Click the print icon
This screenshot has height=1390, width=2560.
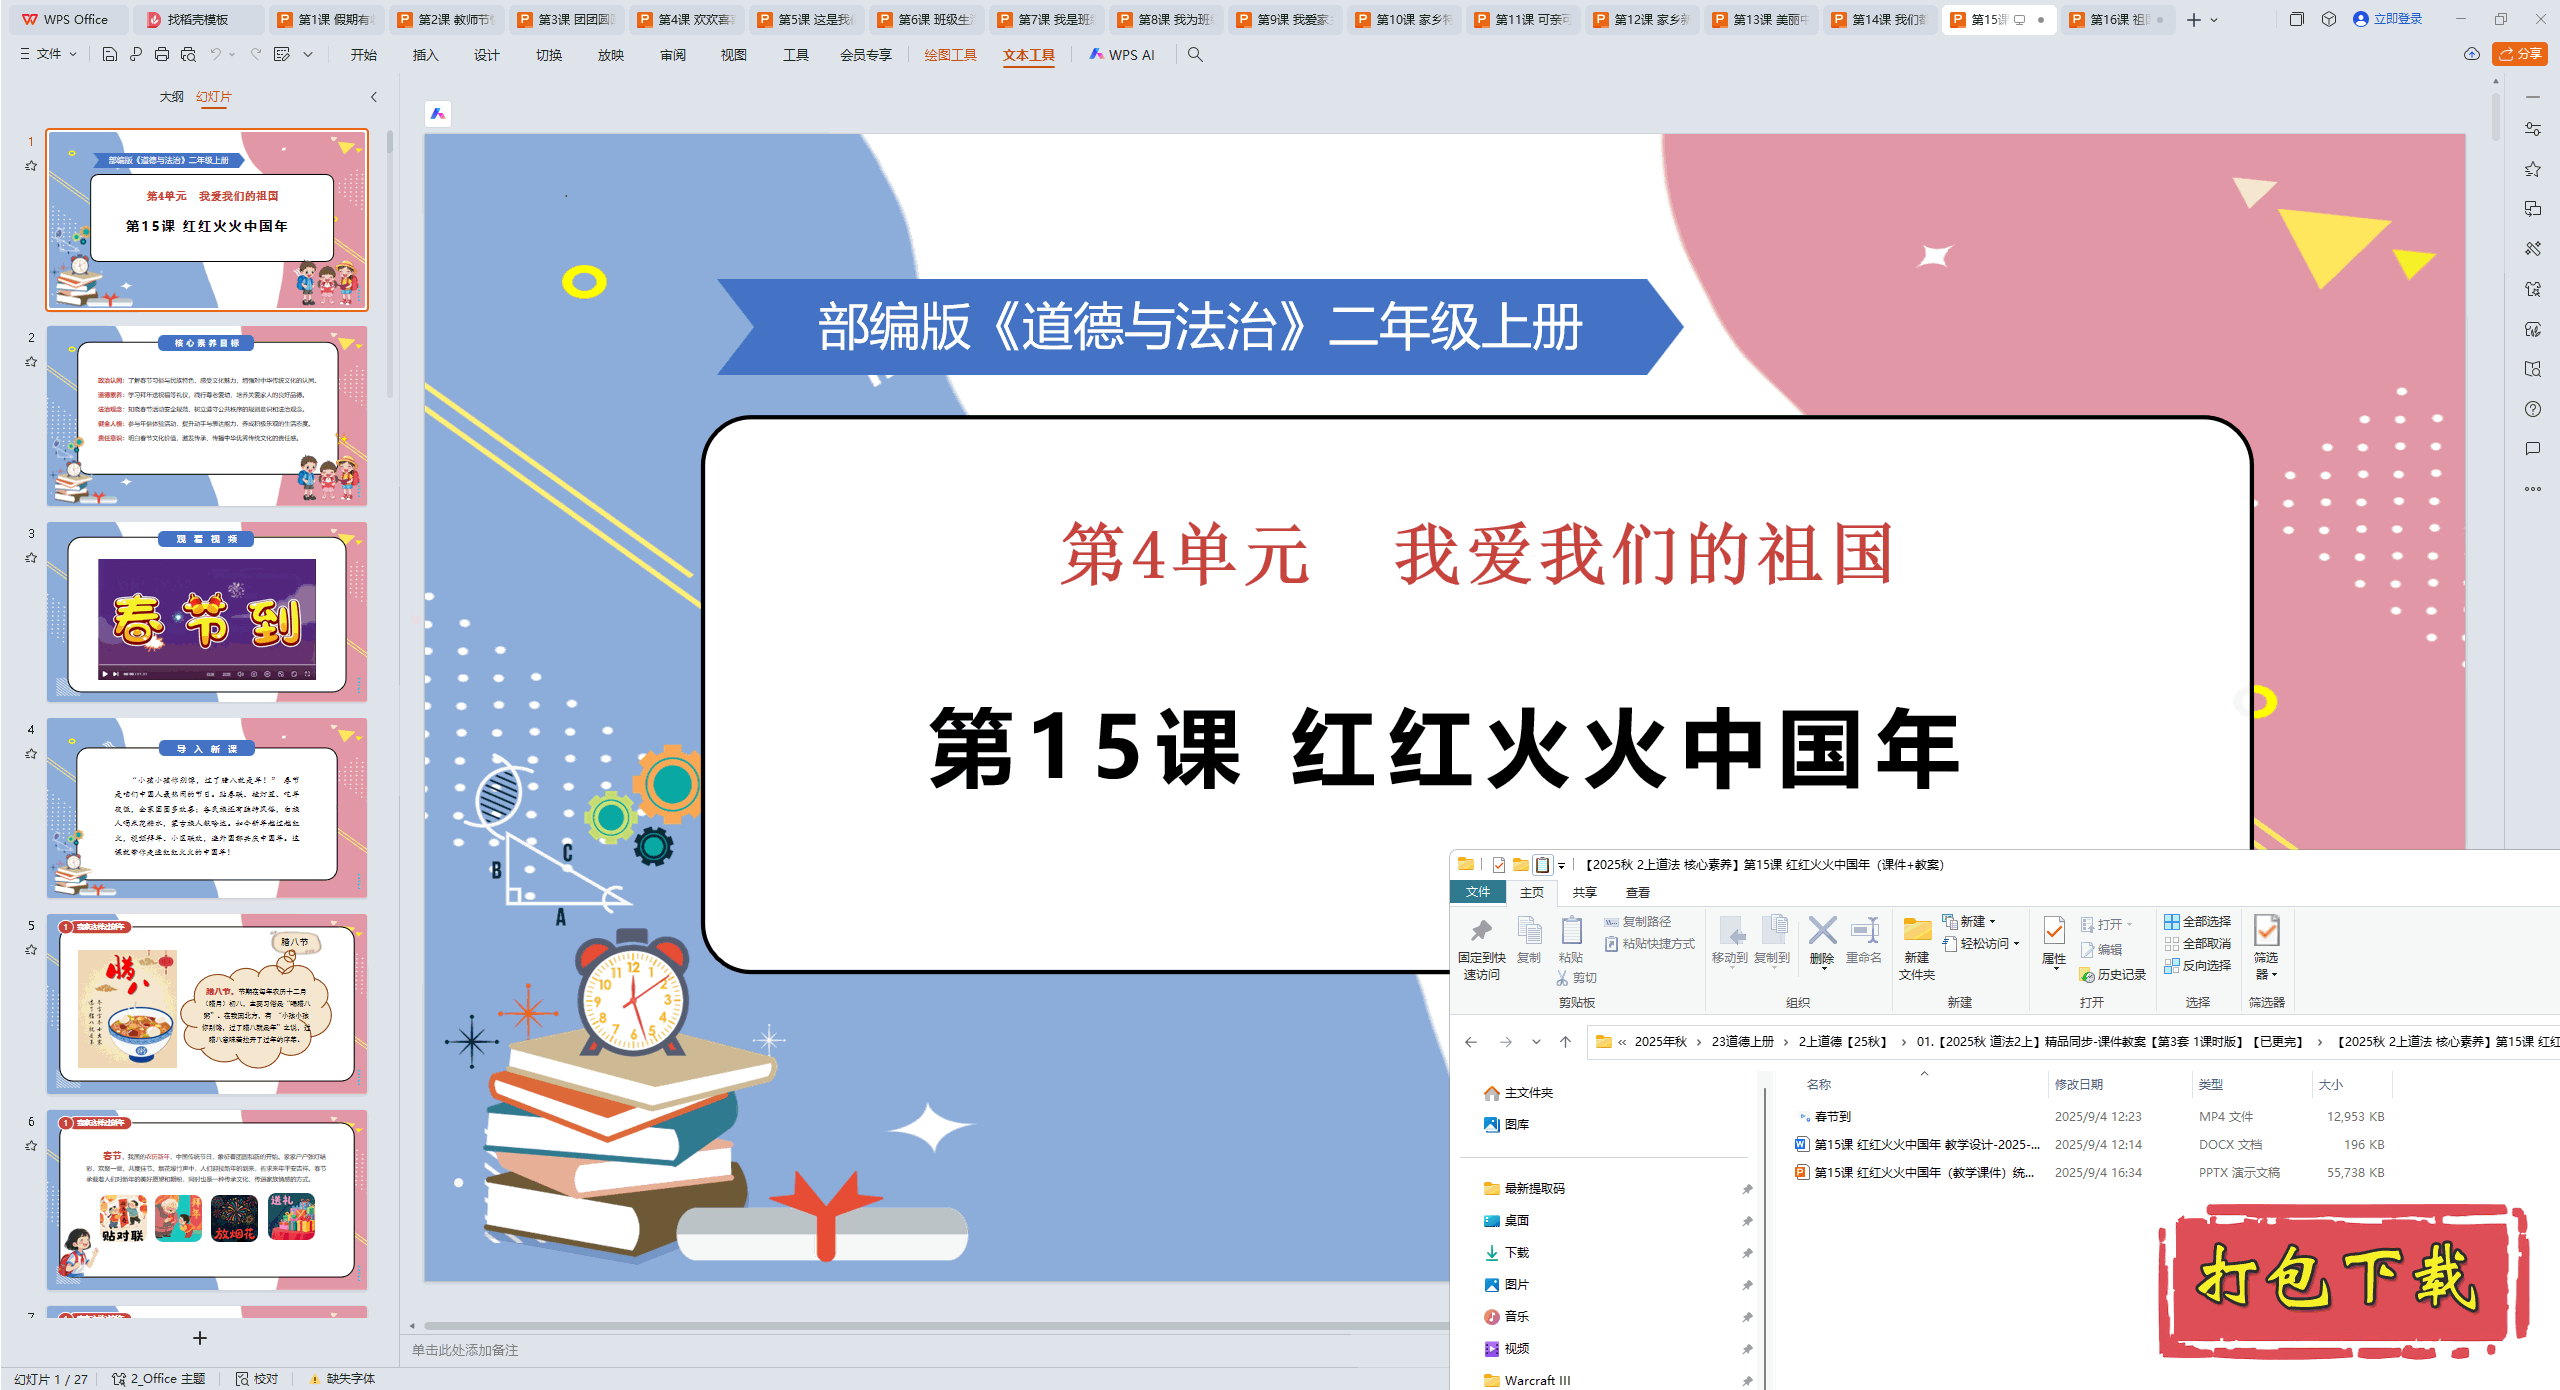[x=162, y=55]
